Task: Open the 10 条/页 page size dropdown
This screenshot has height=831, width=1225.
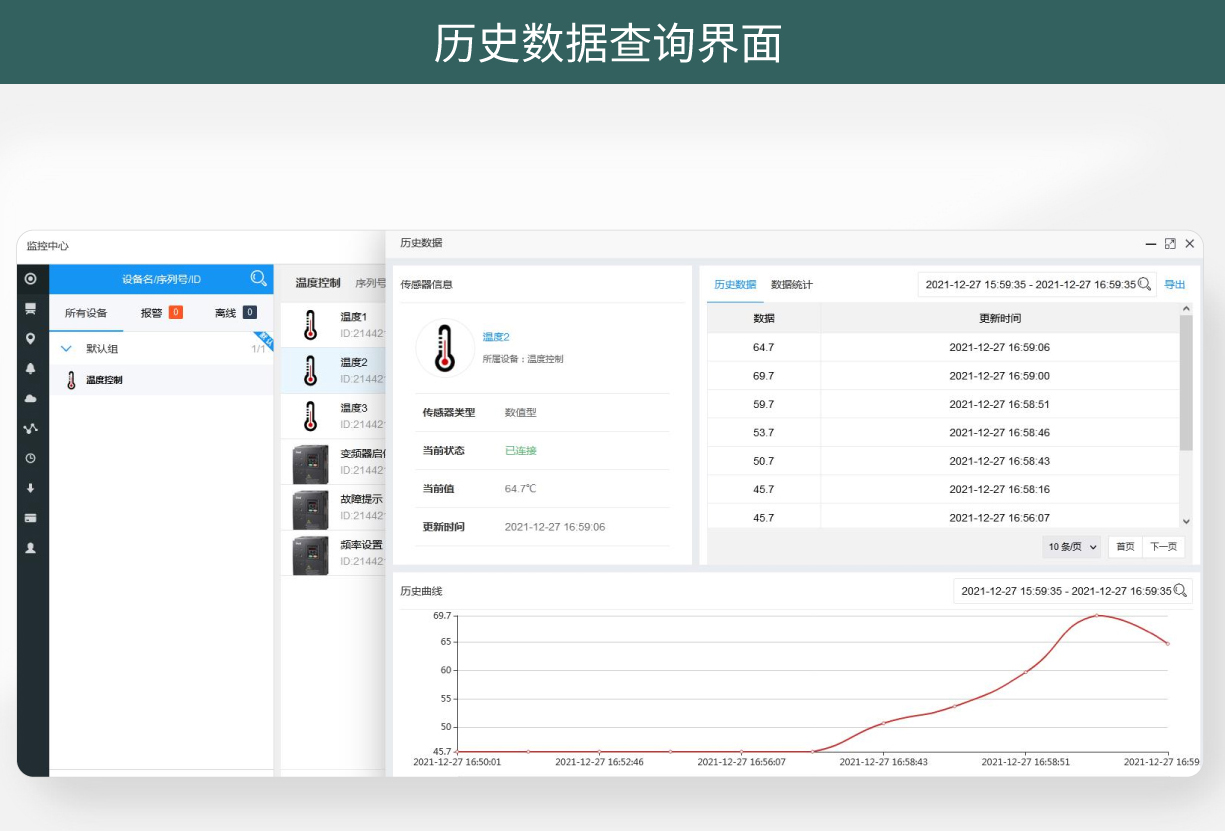Action: [x=1070, y=546]
